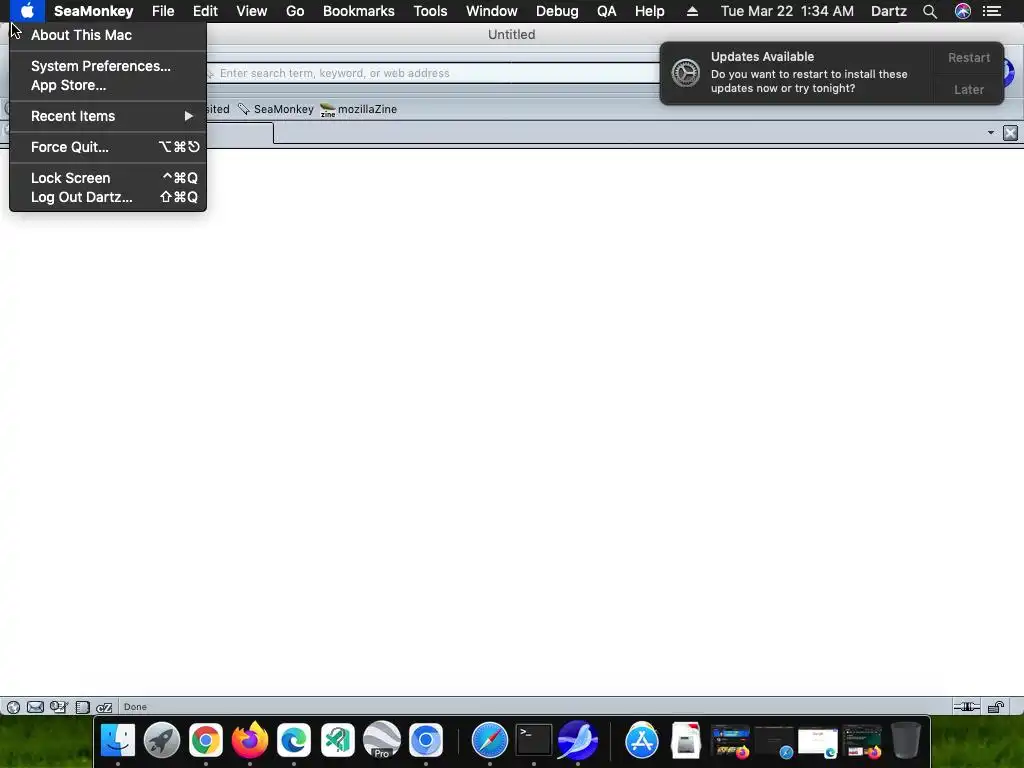Open Spotlight search magnifier
The image size is (1024, 768).
(x=929, y=11)
